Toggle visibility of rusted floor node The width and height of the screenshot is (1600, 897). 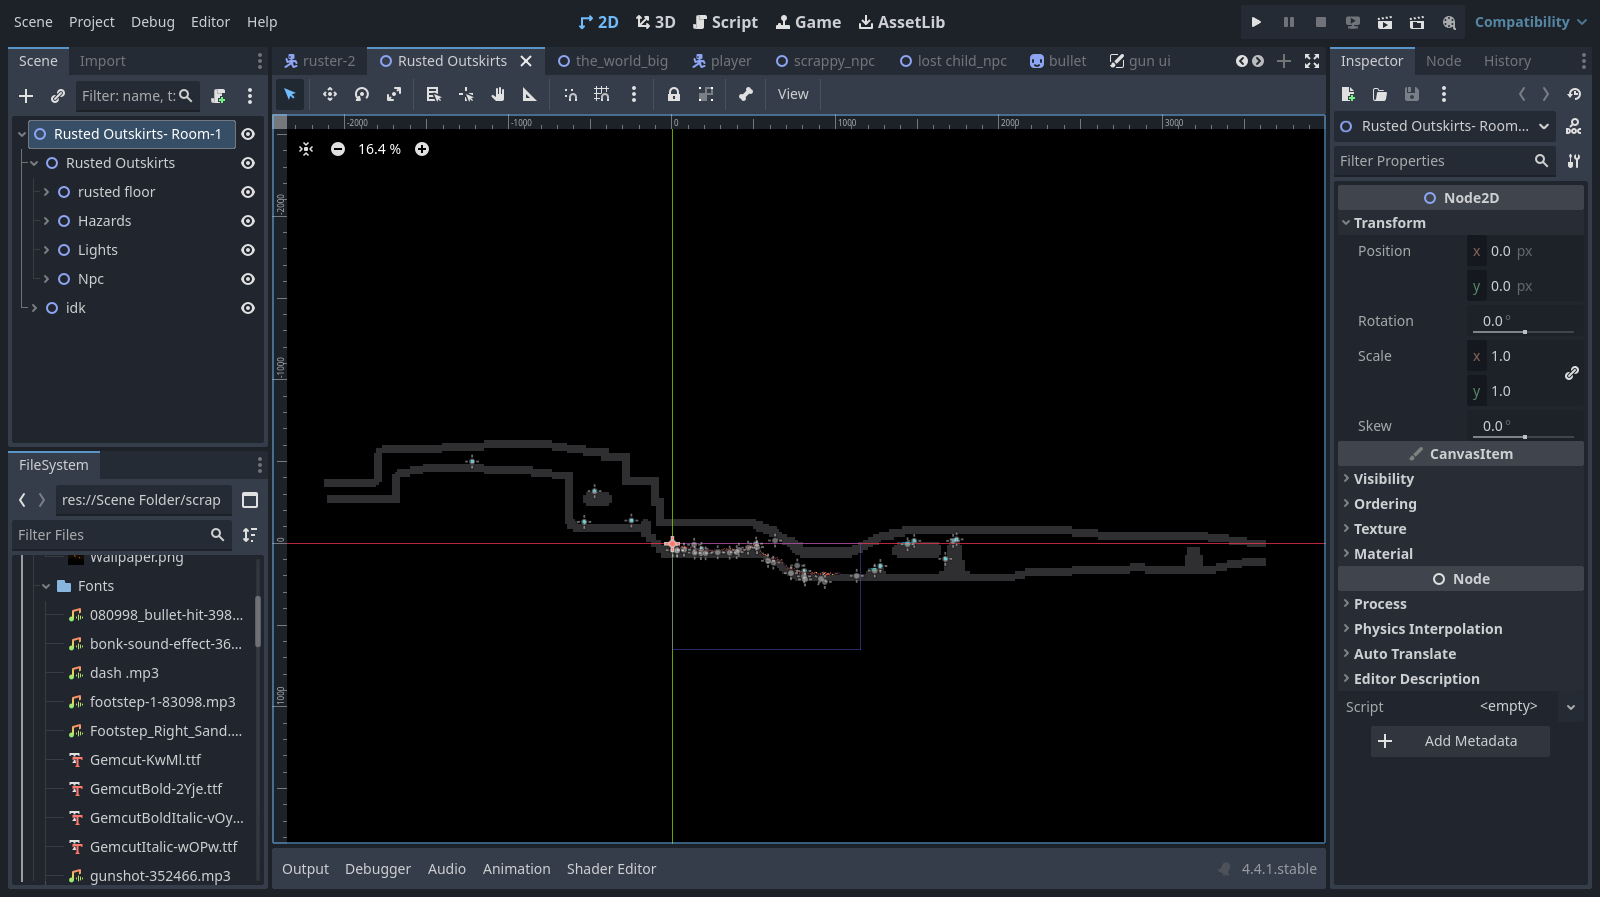tap(248, 192)
